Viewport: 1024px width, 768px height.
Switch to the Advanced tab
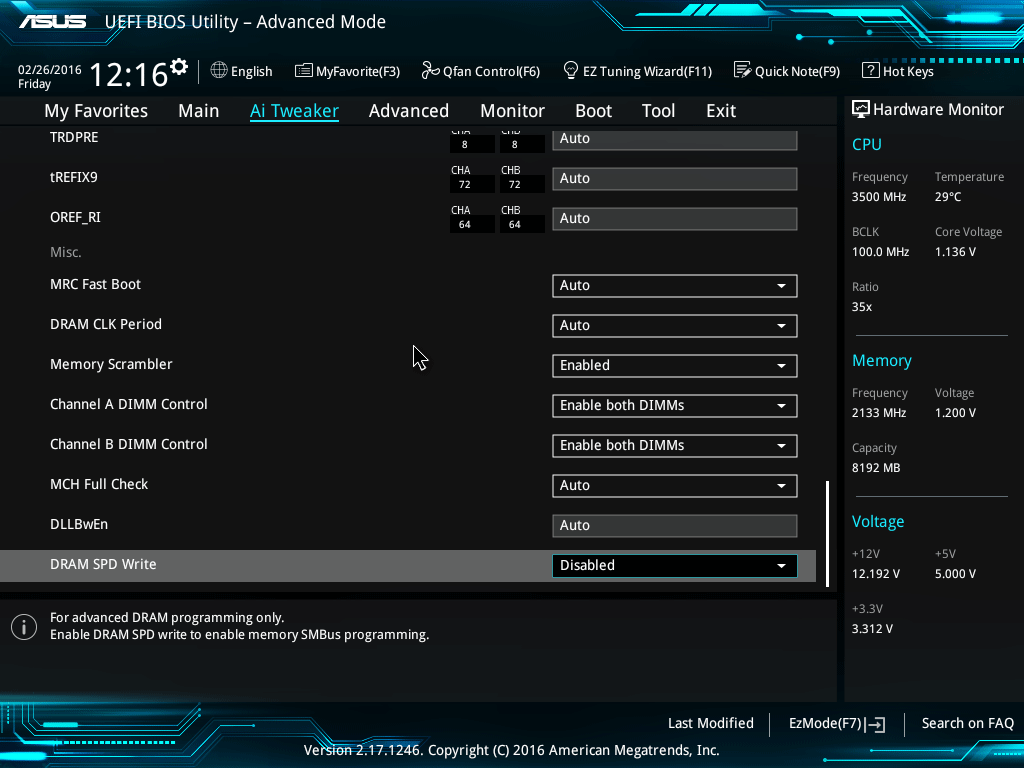[408, 111]
